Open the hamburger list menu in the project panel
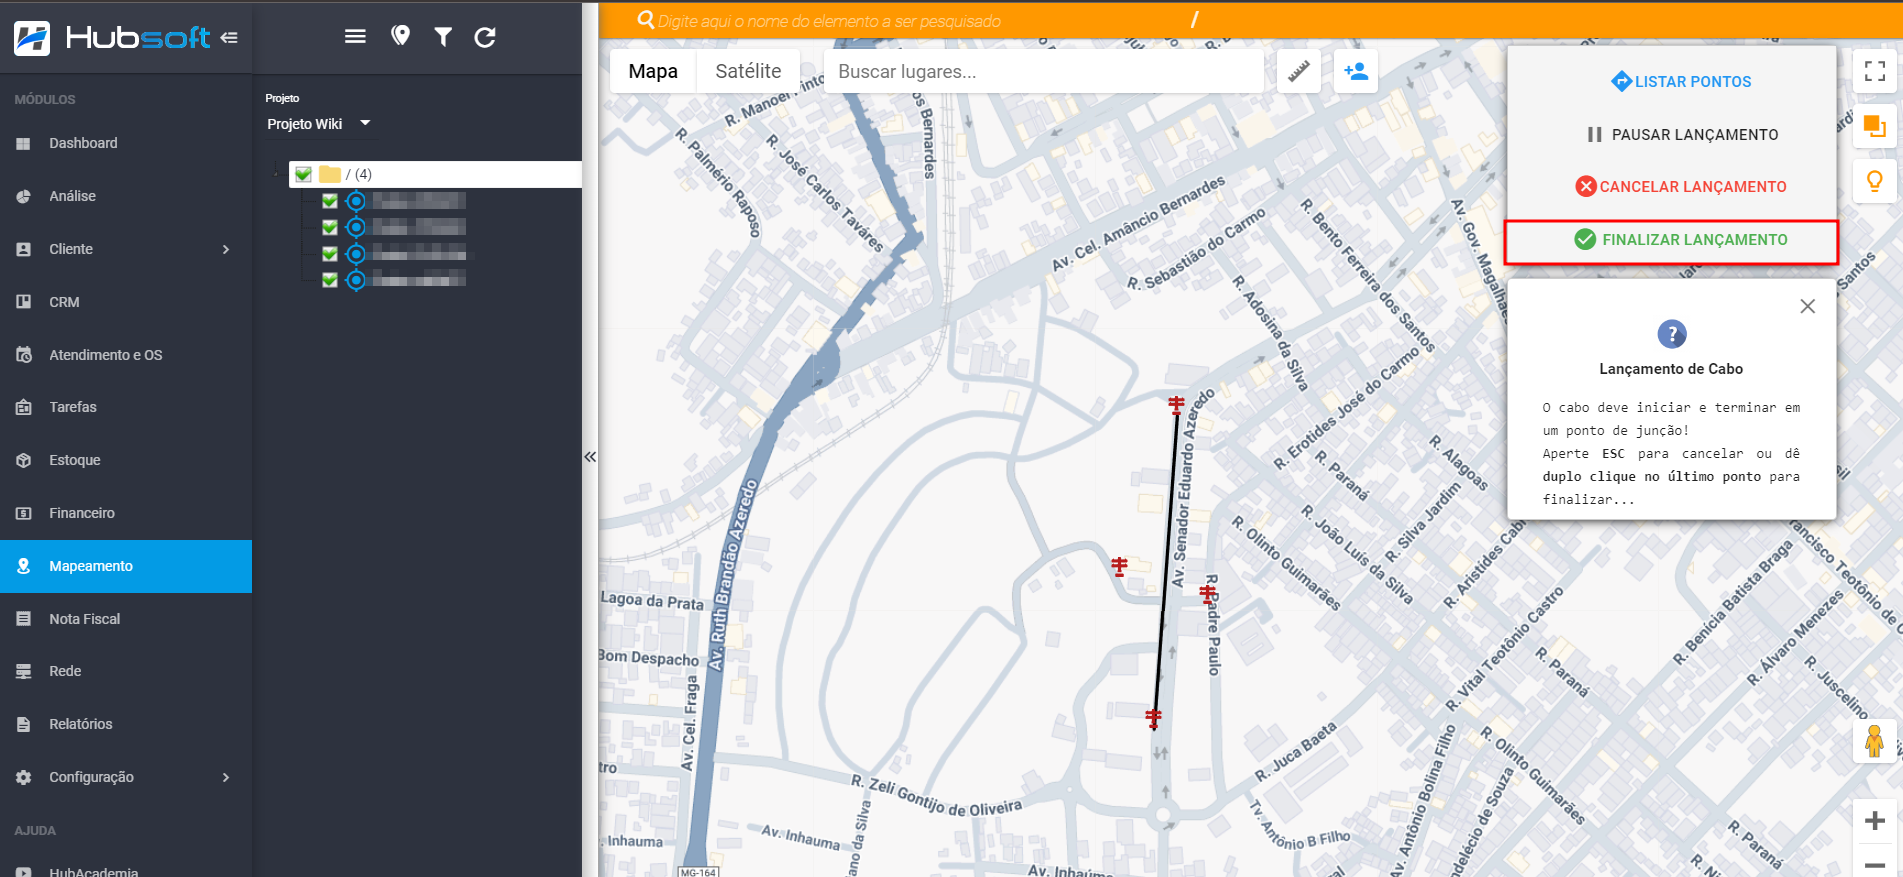 click(x=355, y=37)
